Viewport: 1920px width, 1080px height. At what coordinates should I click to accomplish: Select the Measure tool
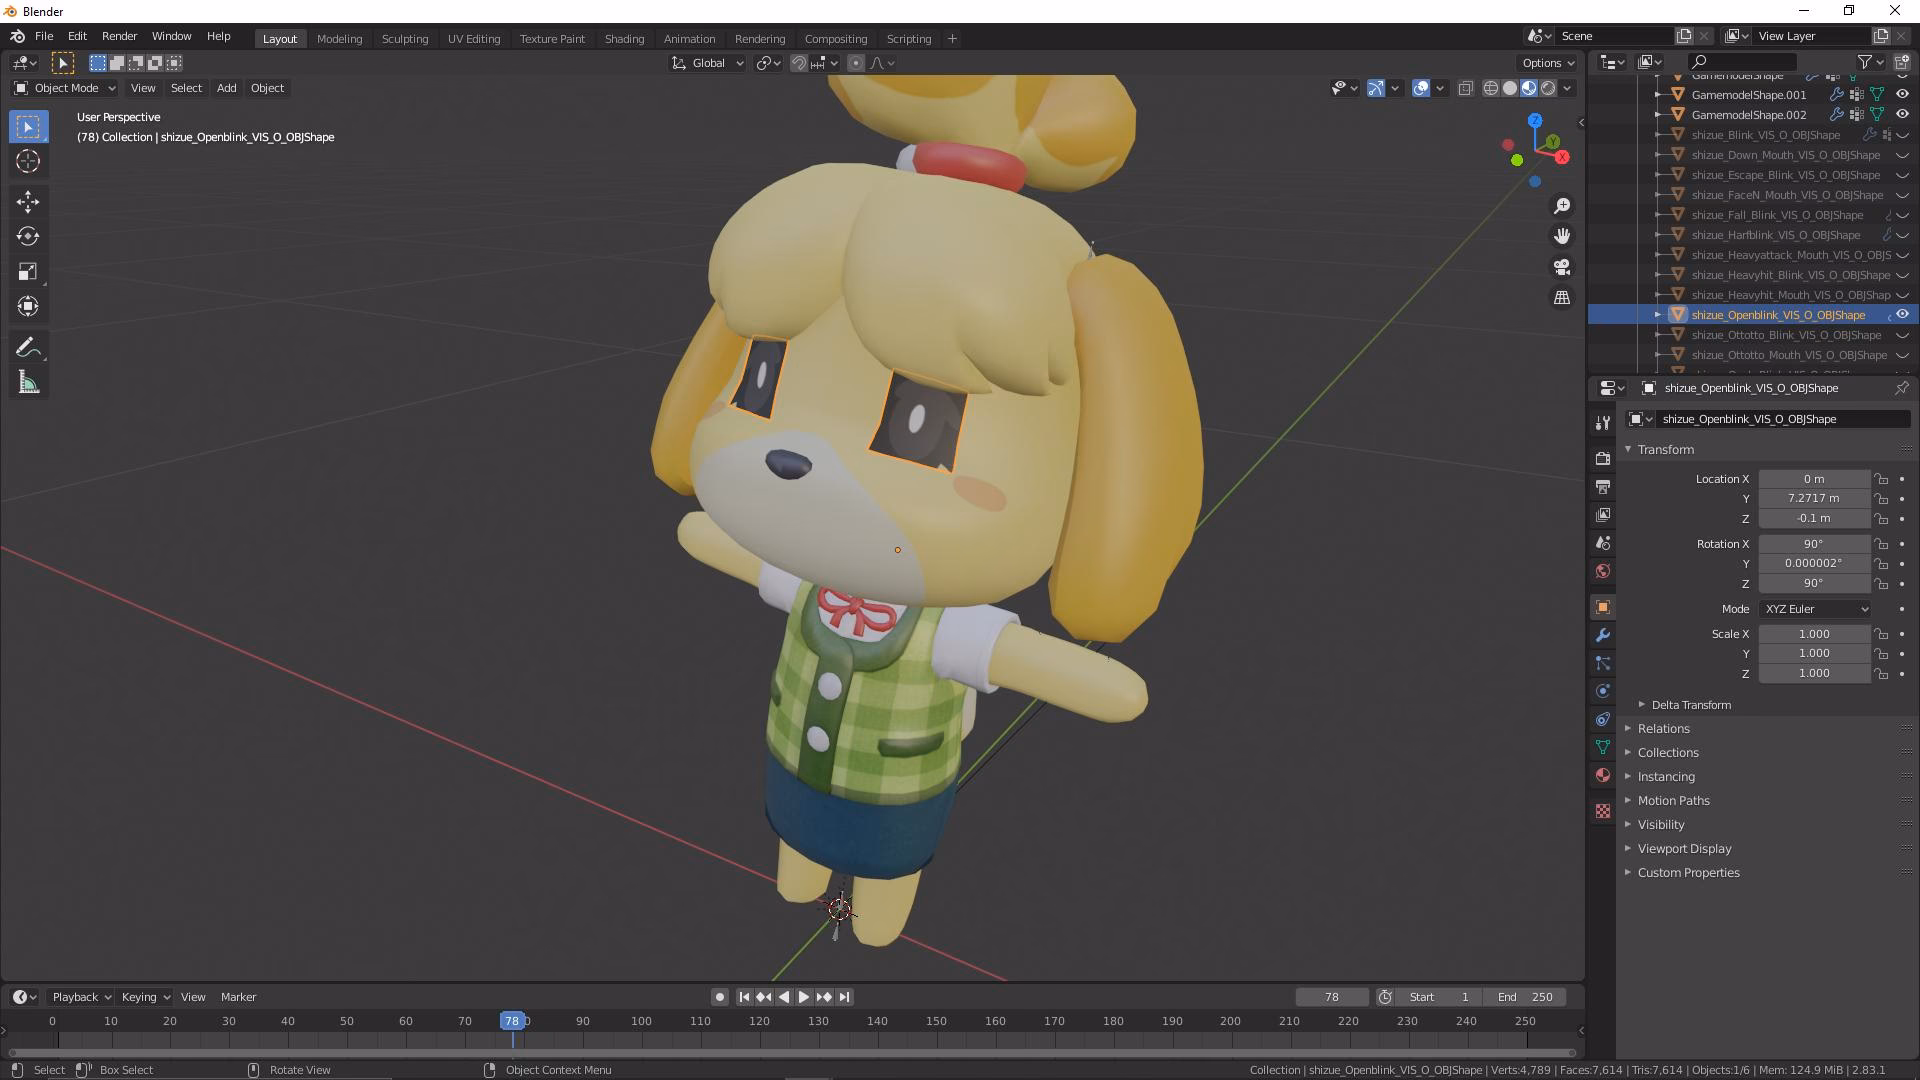(x=28, y=383)
